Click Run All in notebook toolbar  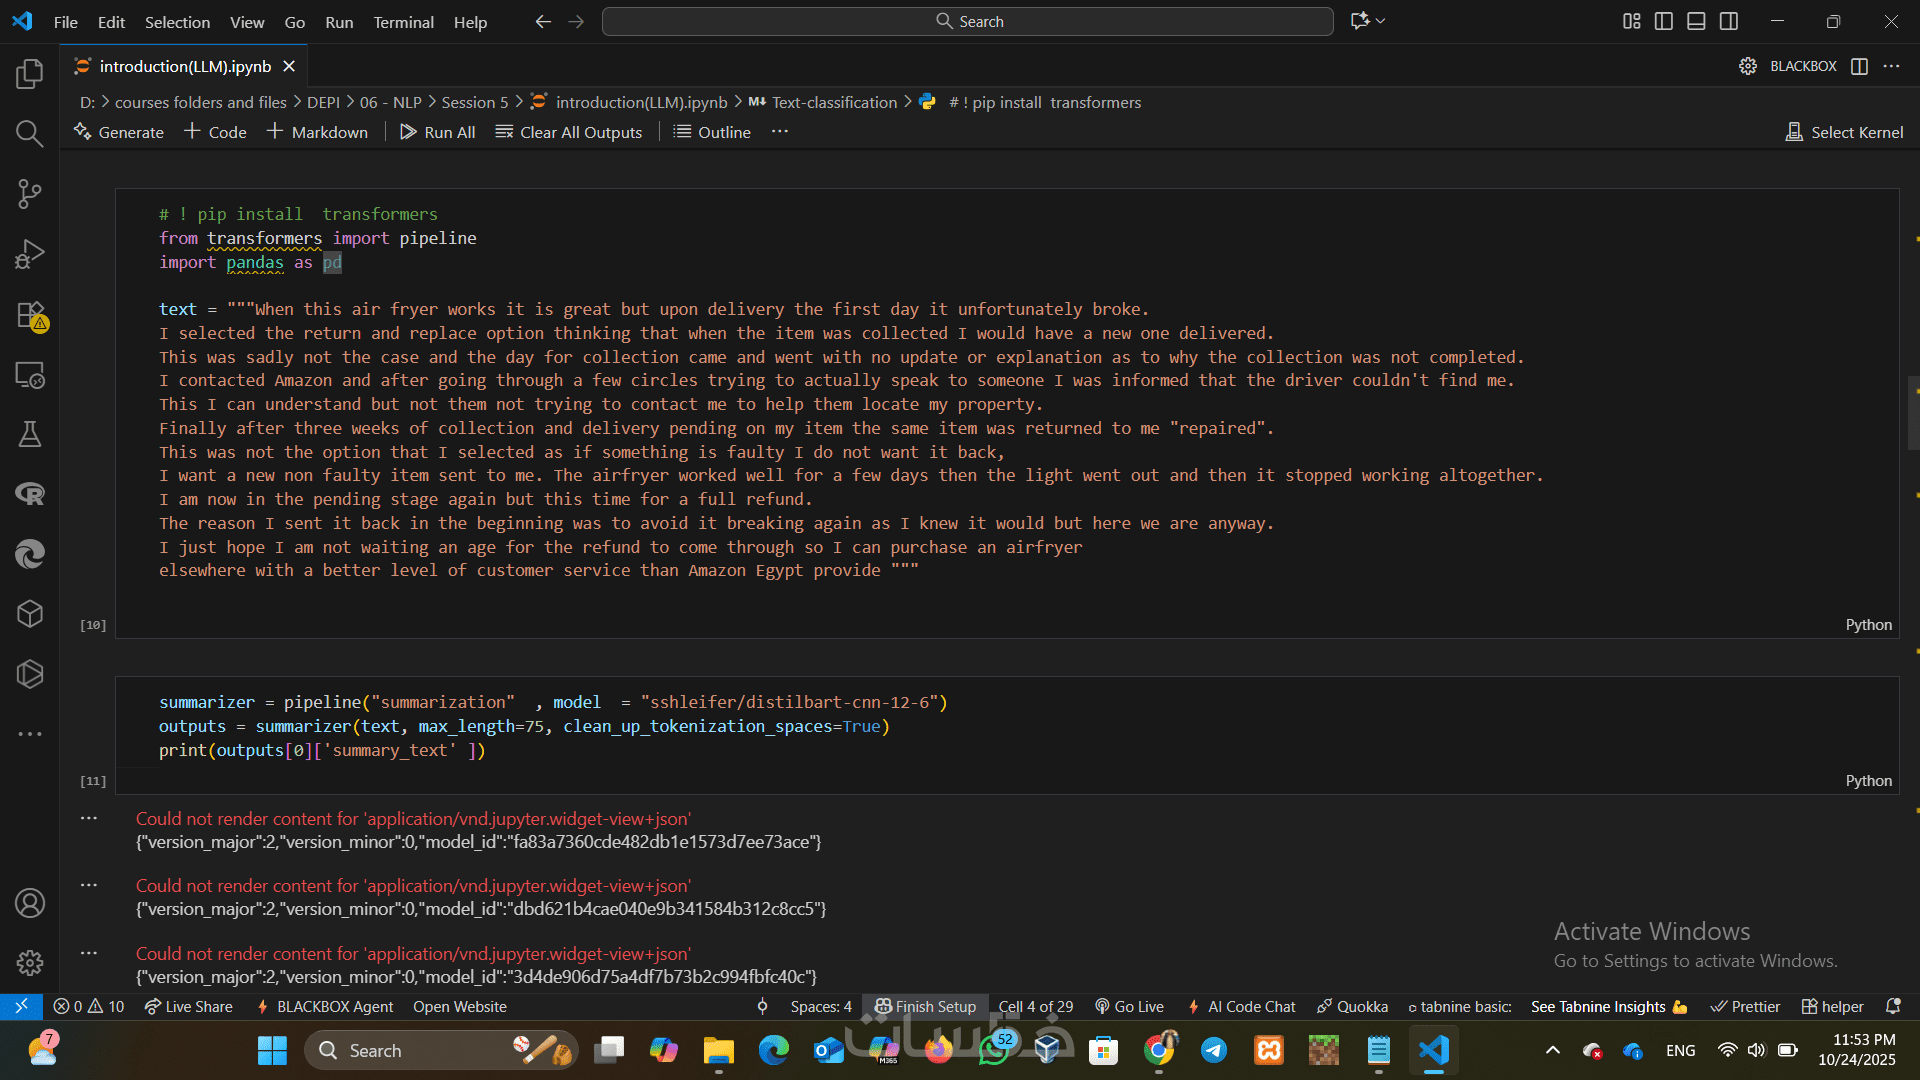(x=437, y=132)
